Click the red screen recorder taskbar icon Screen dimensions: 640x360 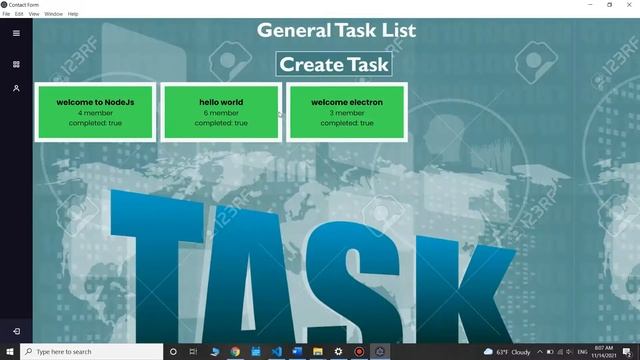pos(359,352)
